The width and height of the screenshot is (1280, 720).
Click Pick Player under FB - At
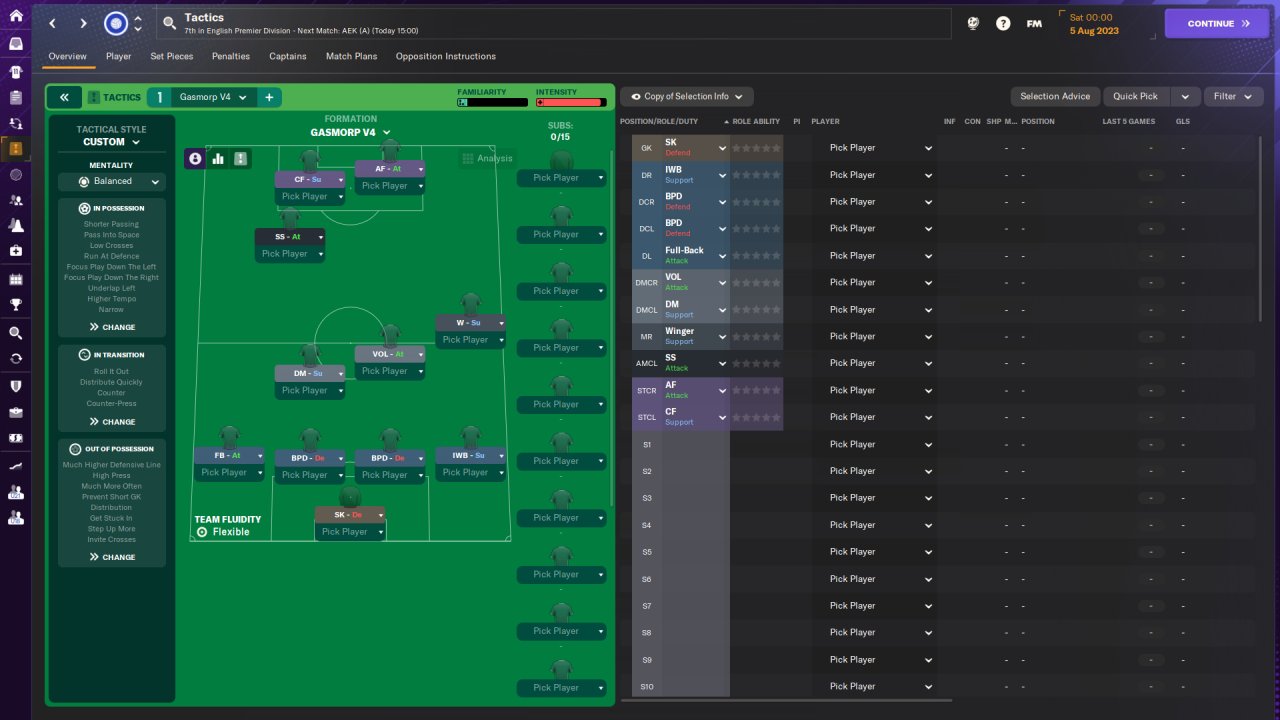230,472
